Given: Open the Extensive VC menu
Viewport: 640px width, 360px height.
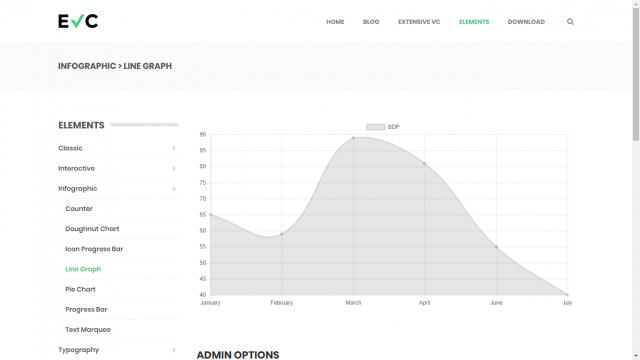Looking at the screenshot, I should (419, 22).
